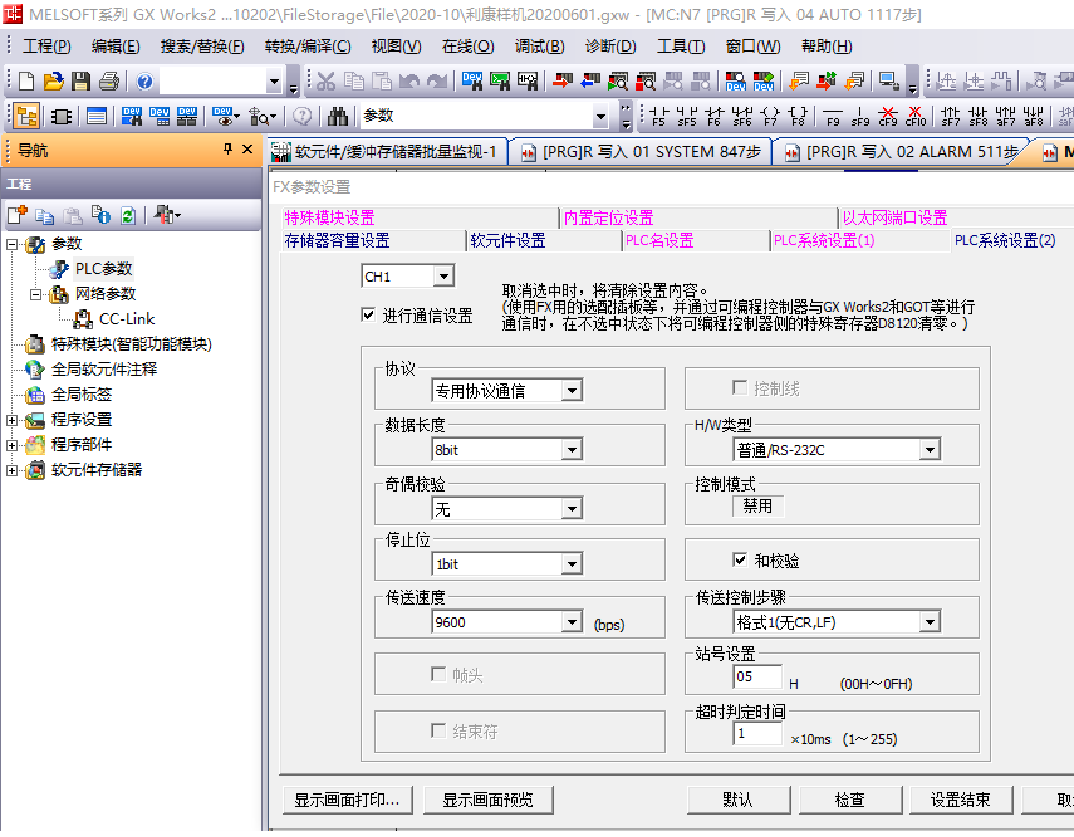Open the H/W类型 dropdown
The height and width of the screenshot is (837, 1074).
point(930,450)
